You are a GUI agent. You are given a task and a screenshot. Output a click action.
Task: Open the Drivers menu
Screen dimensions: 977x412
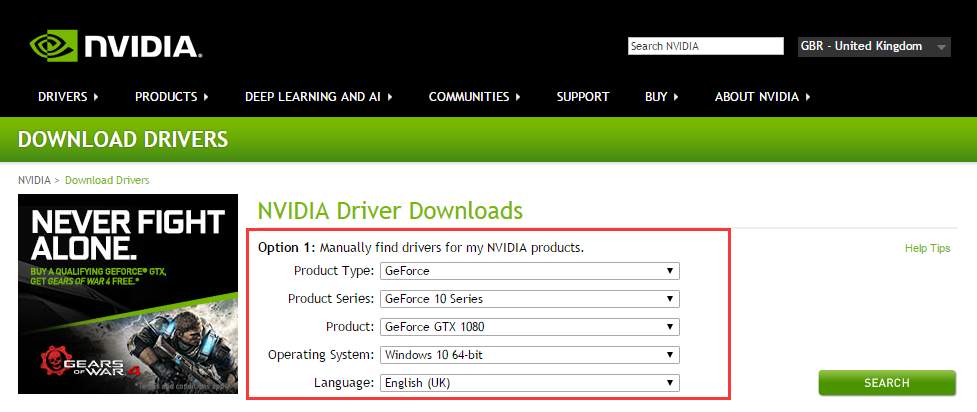coord(68,97)
